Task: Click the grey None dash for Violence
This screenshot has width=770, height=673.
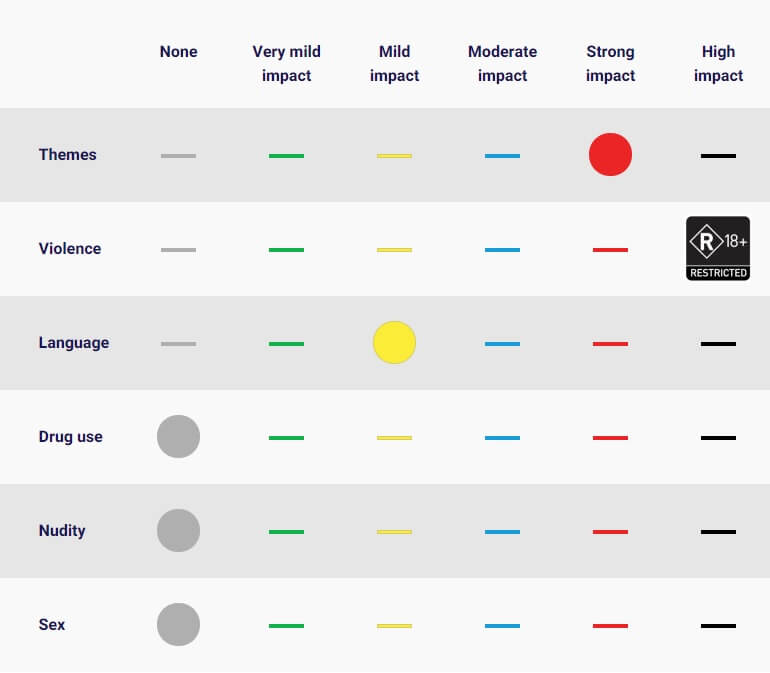Action: pos(178,250)
